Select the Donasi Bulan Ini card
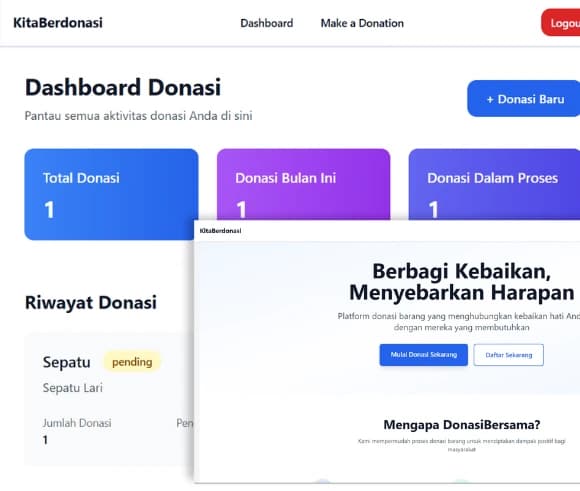Screen dimensions: 580x491 303,184
